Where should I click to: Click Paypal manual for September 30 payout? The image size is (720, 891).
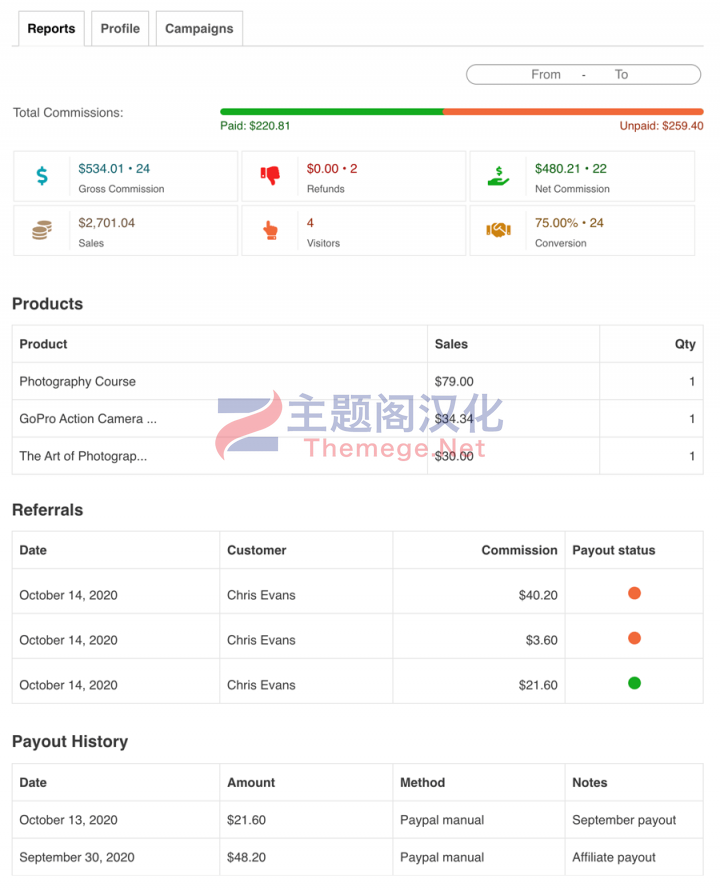click(442, 857)
